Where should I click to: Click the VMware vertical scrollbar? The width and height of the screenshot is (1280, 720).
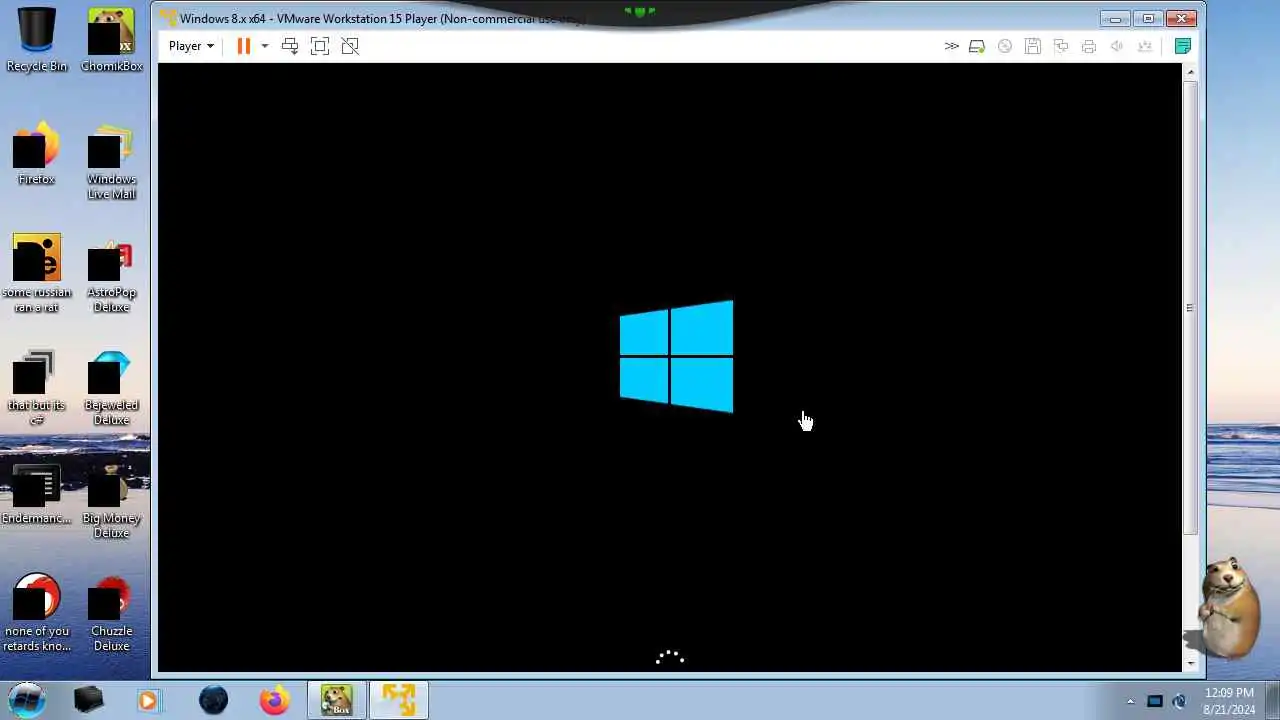click(x=1190, y=306)
